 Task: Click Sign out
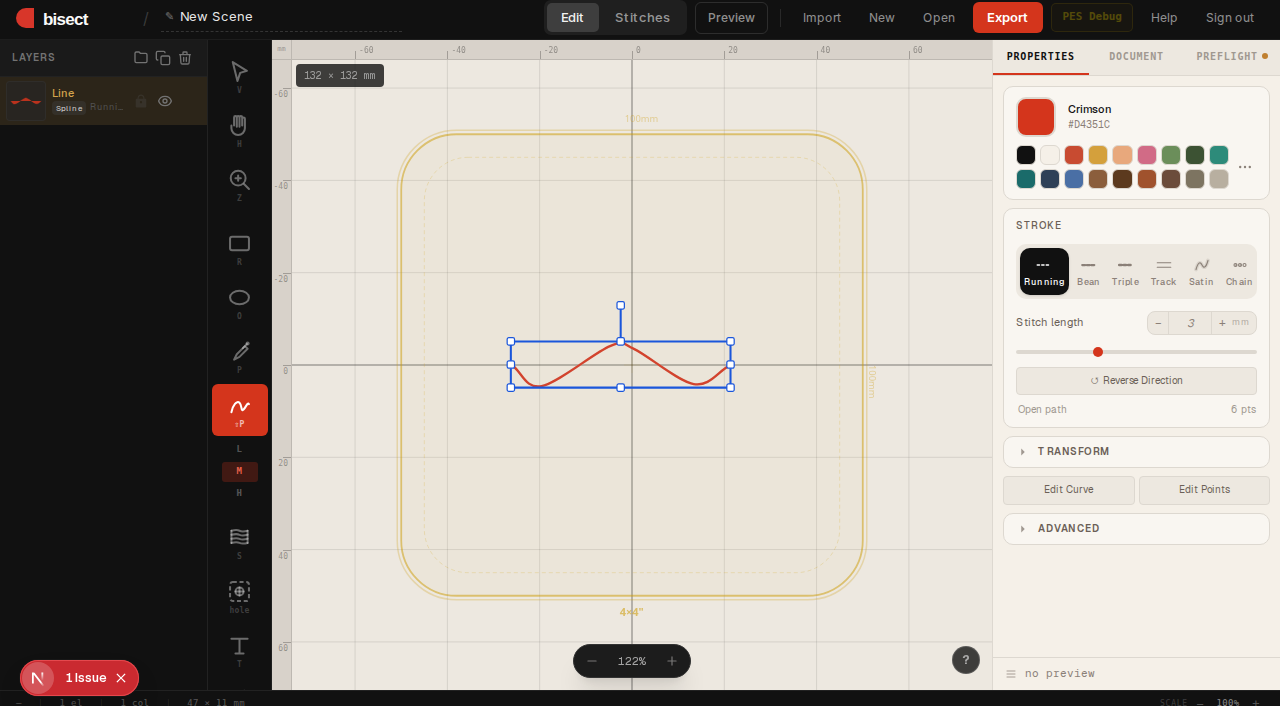(1230, 18)
